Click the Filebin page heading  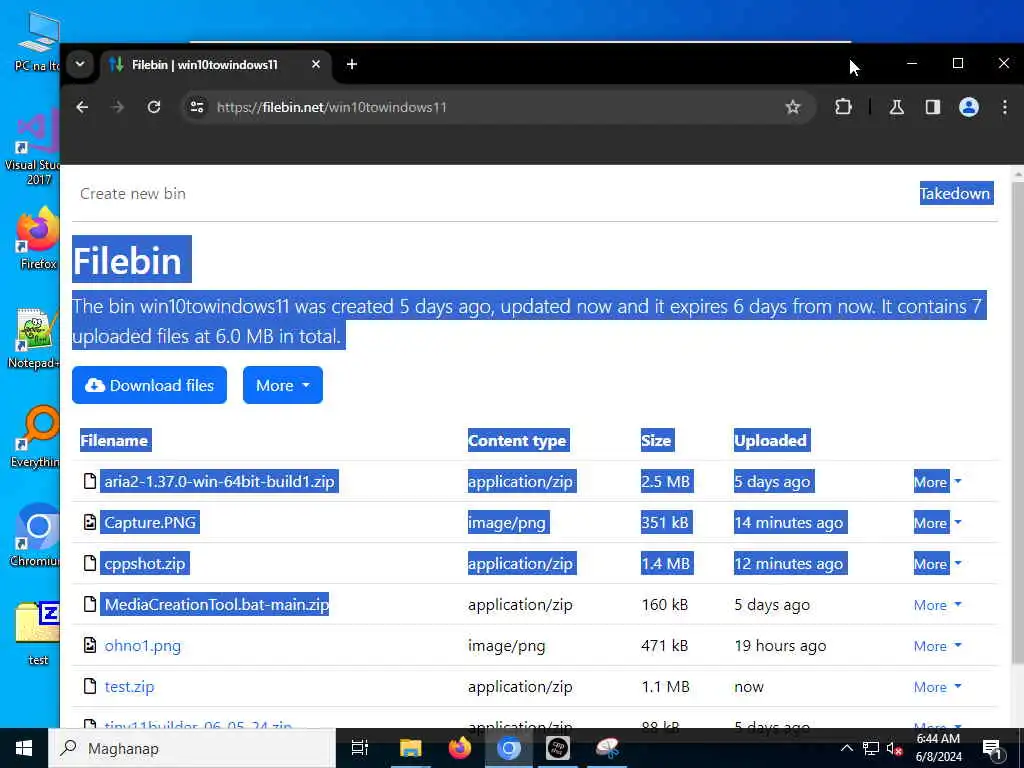coord(127,261)
